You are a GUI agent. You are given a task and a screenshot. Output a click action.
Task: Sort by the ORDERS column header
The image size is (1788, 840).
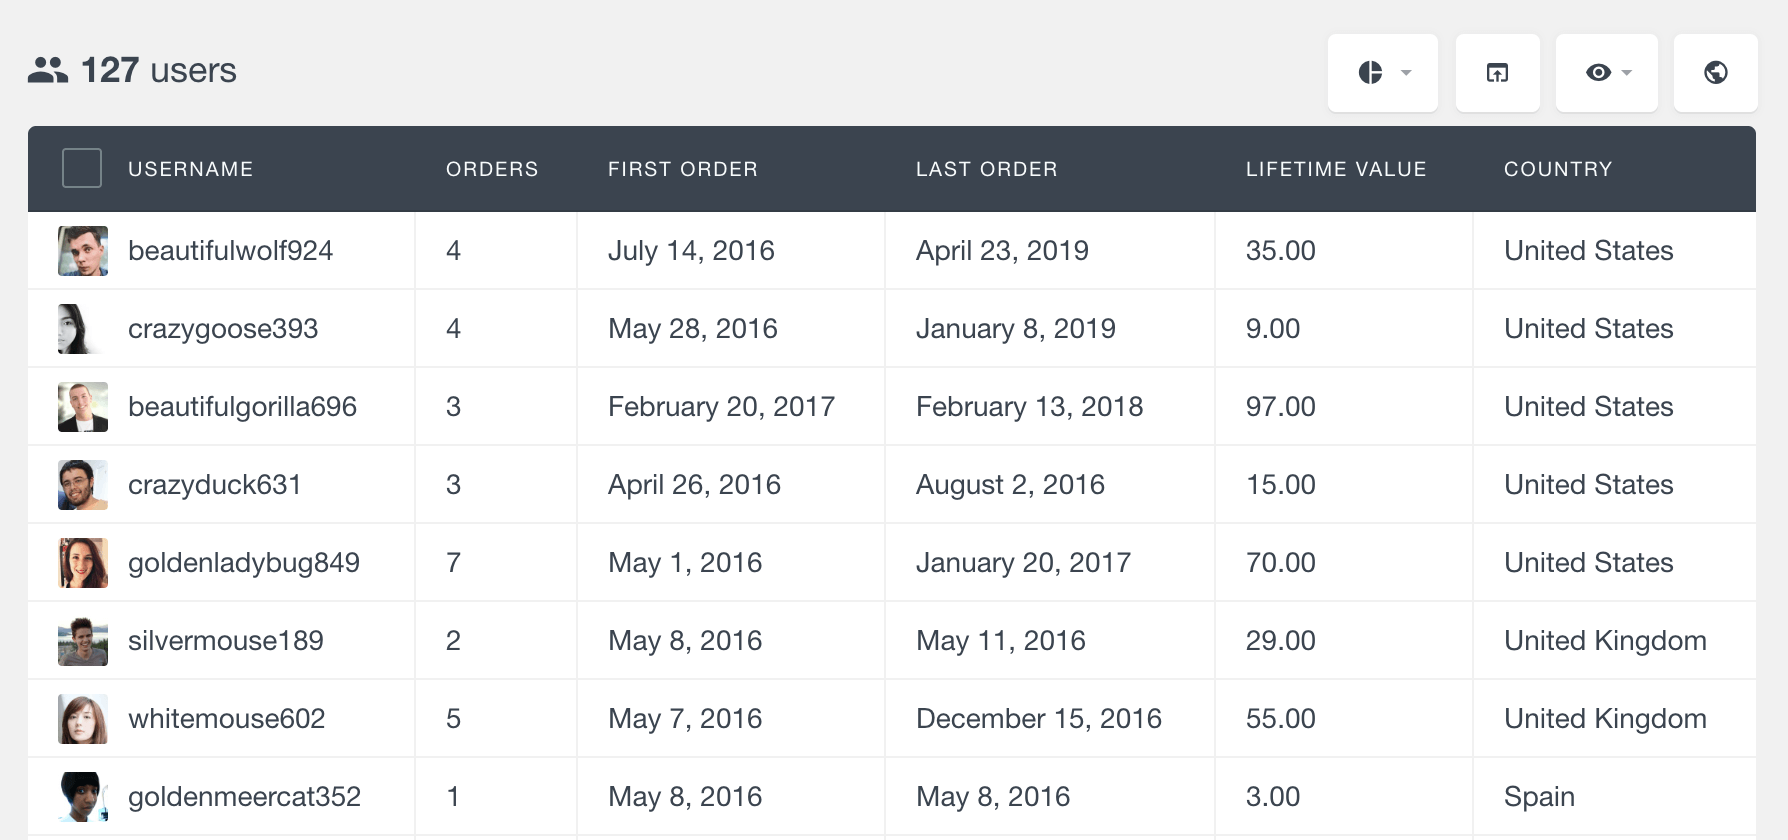[492, 169]
